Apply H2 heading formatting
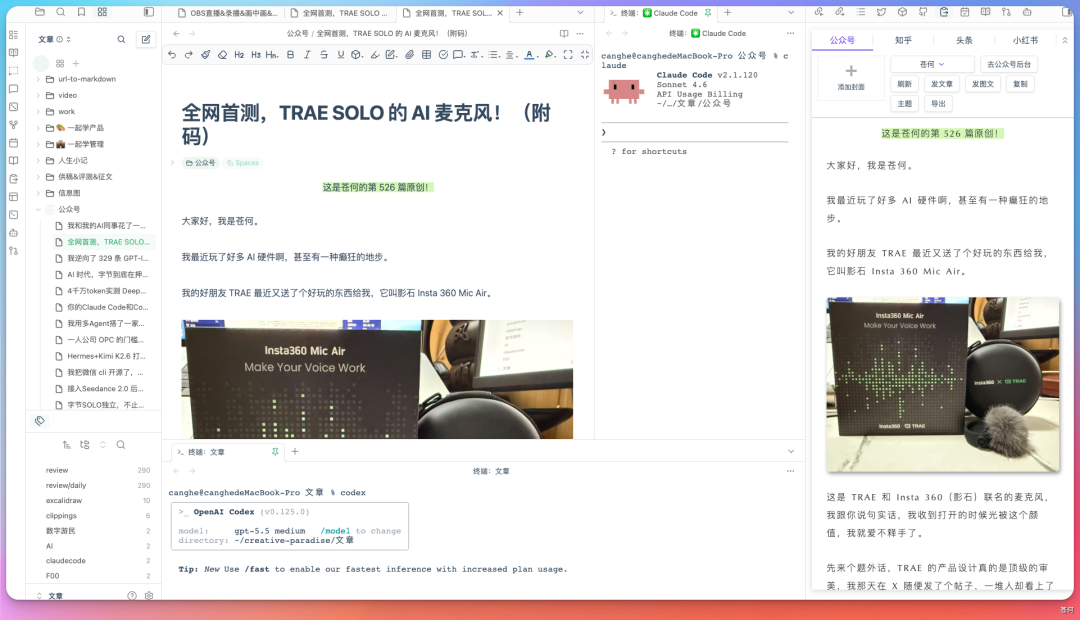The image size is (1080, 620). pyautogui.click(x=238, y=55)
